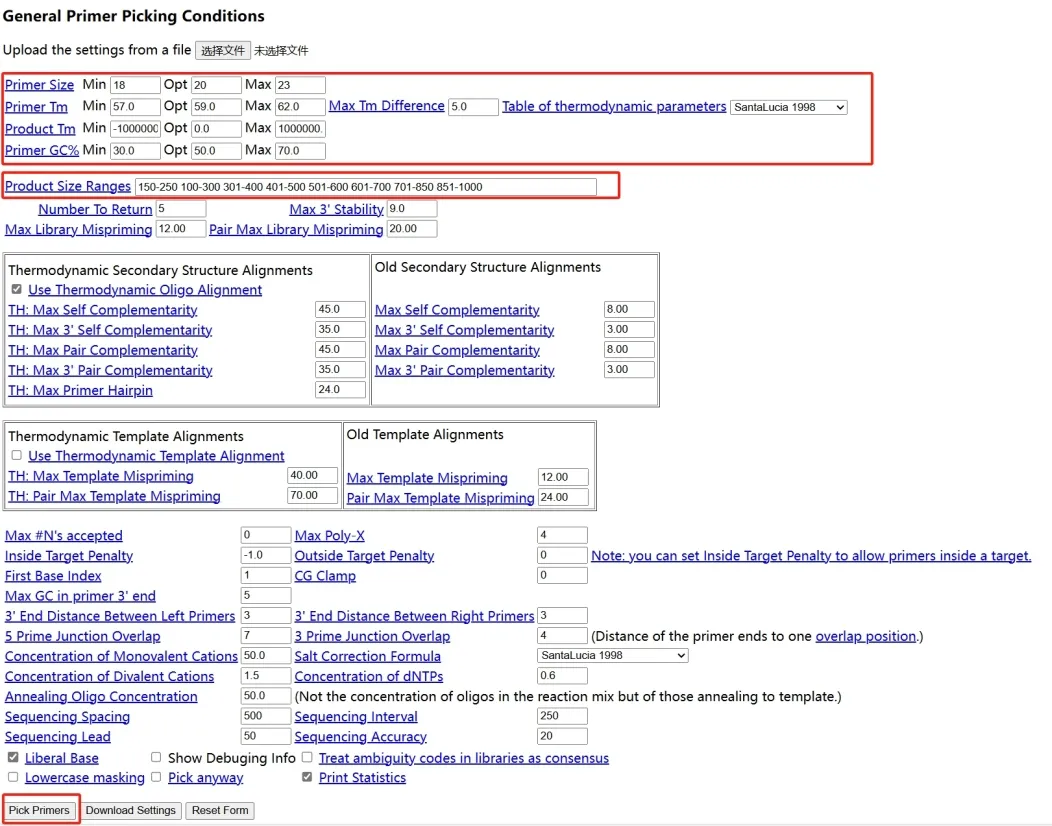The height and width of the screenshot is (826, 1052).
Task: Click Pair Max Library Mispriming field
Action: coord(412,229)
